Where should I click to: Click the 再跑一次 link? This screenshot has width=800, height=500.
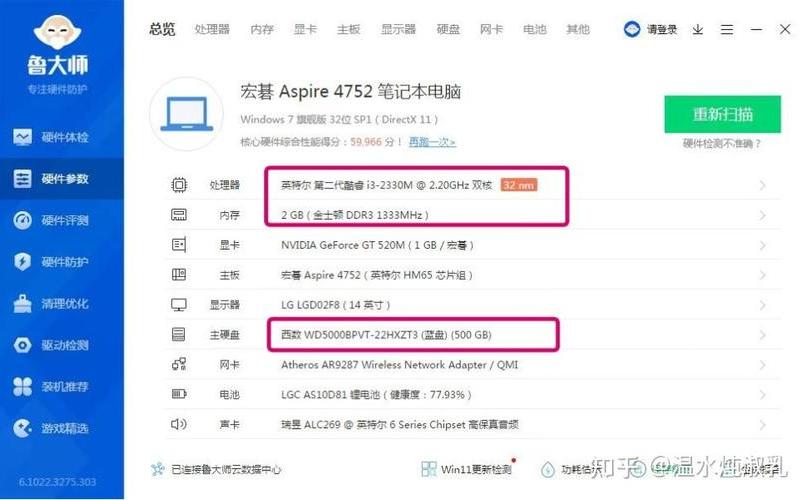point(432,142)
